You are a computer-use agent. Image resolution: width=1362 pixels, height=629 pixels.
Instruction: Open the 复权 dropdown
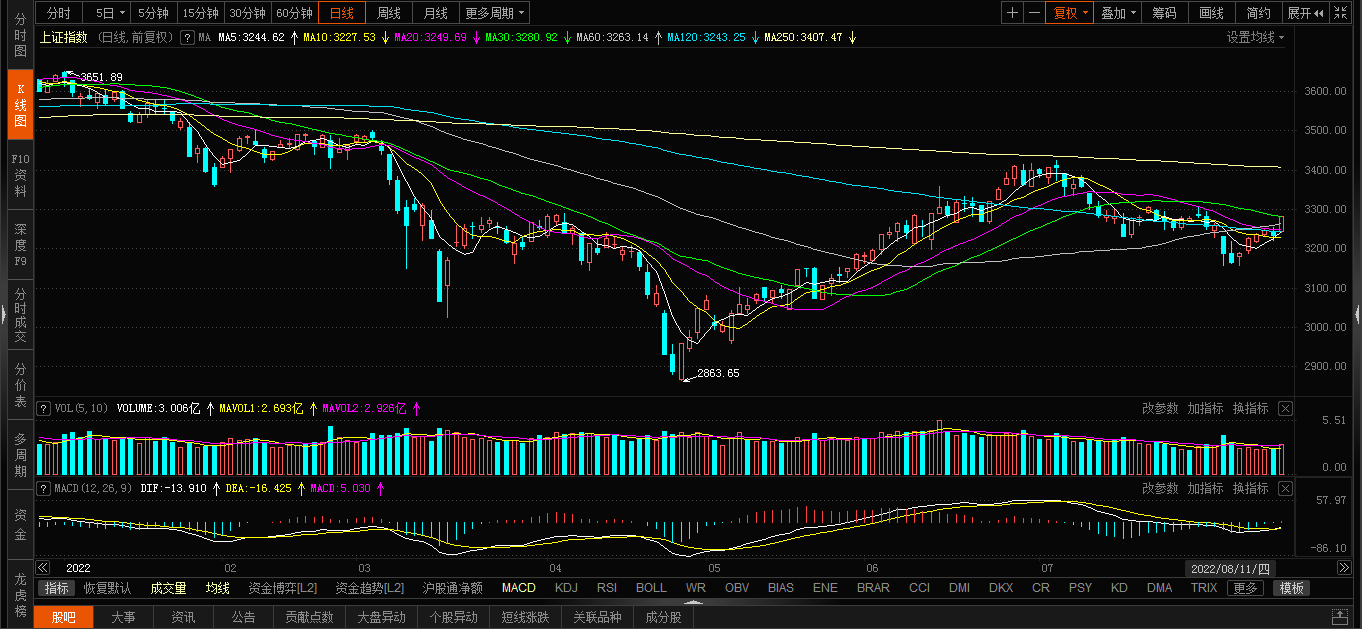(1070, 13)
